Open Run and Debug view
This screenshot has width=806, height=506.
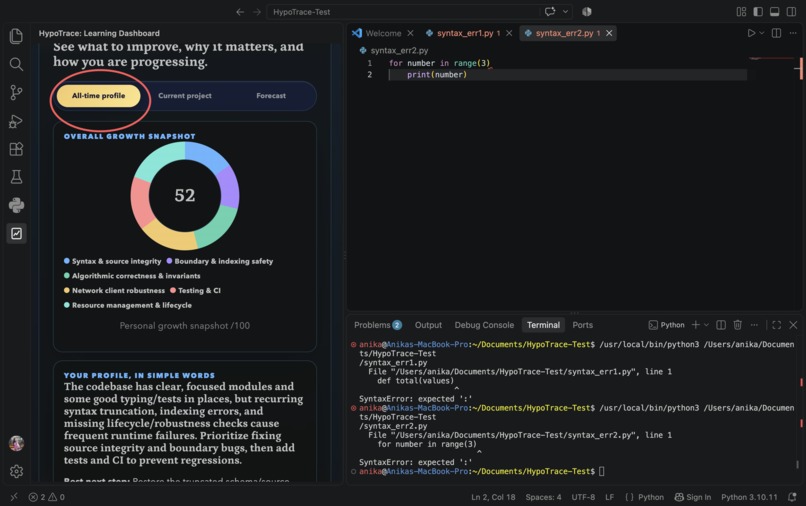pyautogui.click(x=16, y=121)
